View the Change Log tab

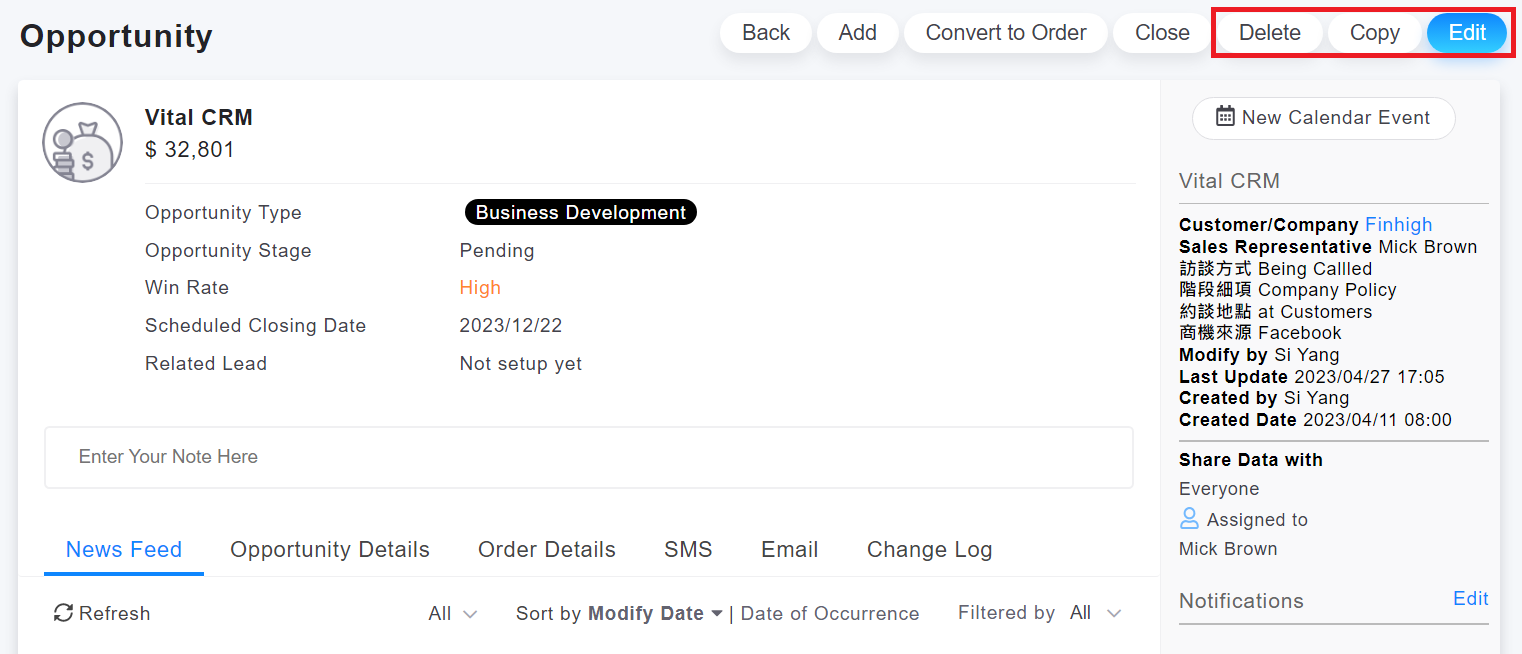[929, 550]
